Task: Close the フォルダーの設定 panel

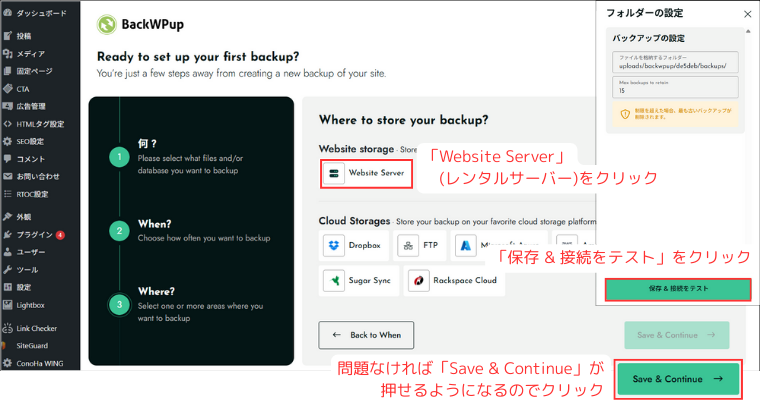Action: coord(747,14)
